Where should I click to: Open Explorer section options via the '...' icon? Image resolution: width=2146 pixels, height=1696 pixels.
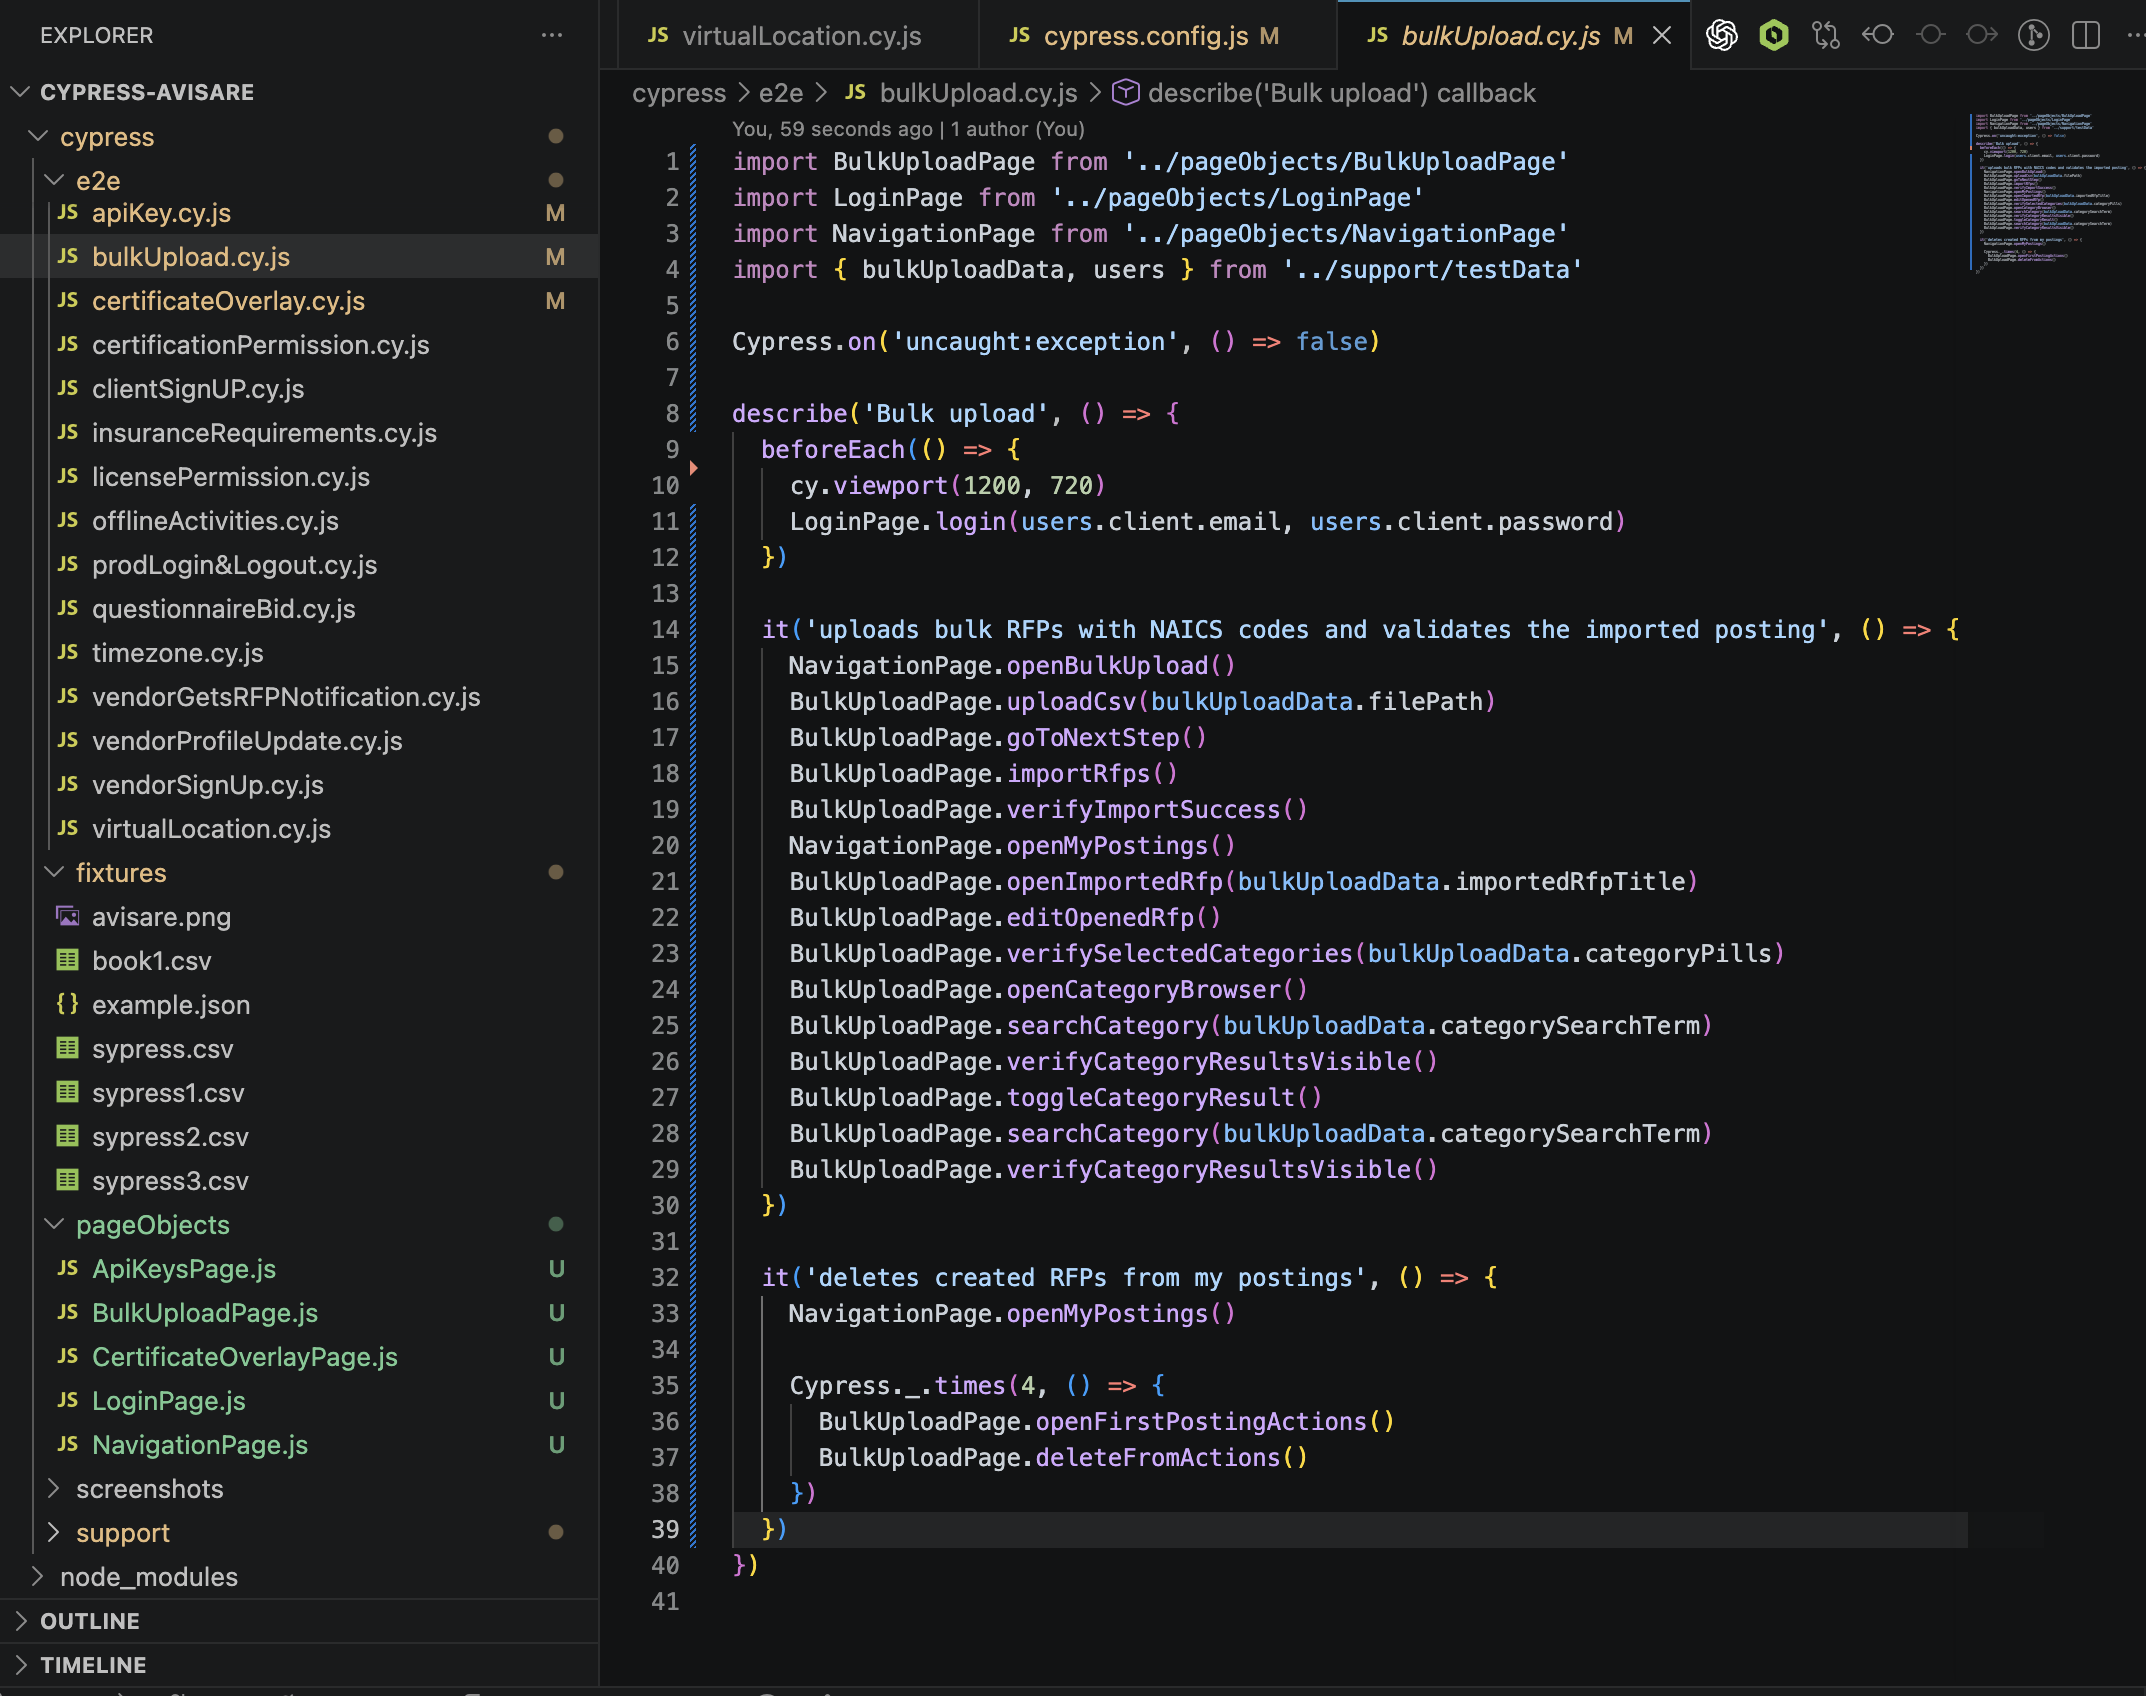pos(553,35)
